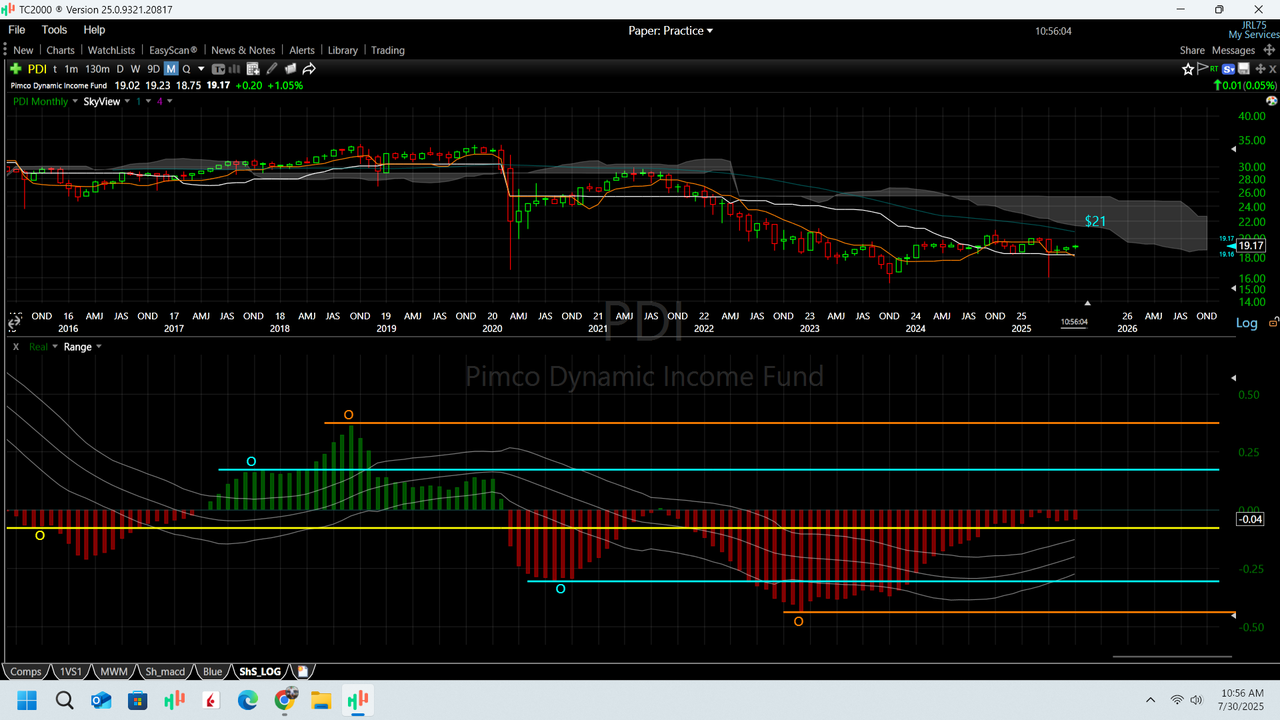Viewport: 1280px width, 720px height.
Task: Open the teal '1' indicator dropdown
Action: click(x=148, y=101)
